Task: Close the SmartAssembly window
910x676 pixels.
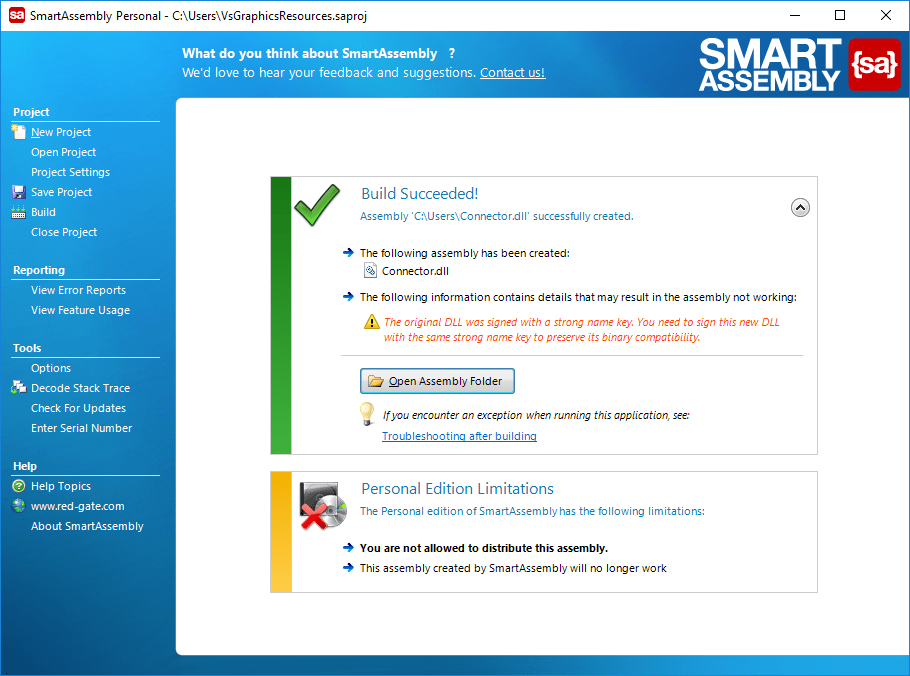Action: (886, 15)
